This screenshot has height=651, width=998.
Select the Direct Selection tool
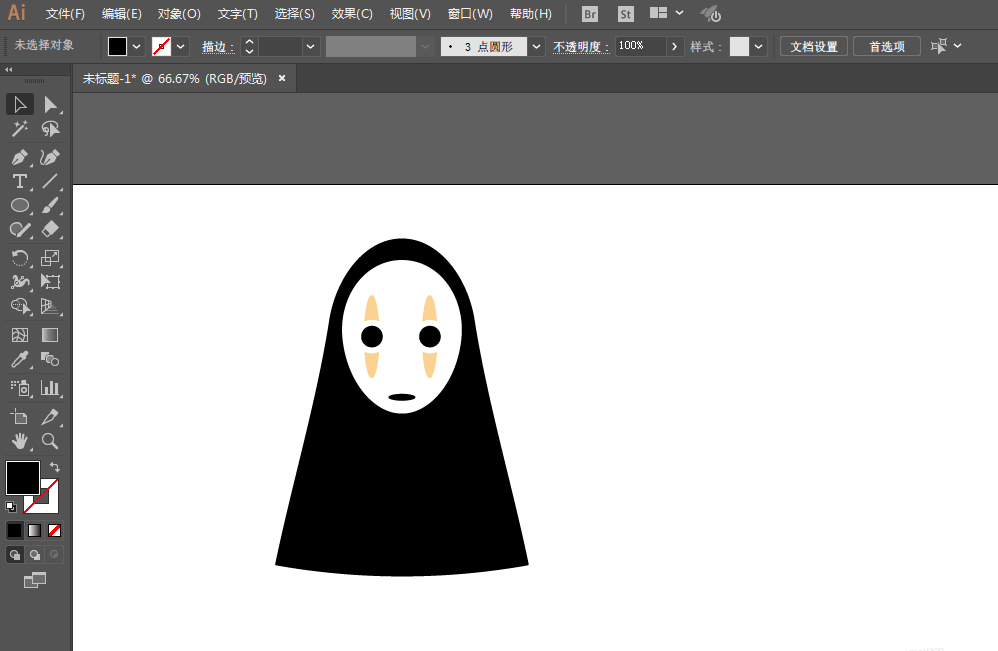pos(50,105)
